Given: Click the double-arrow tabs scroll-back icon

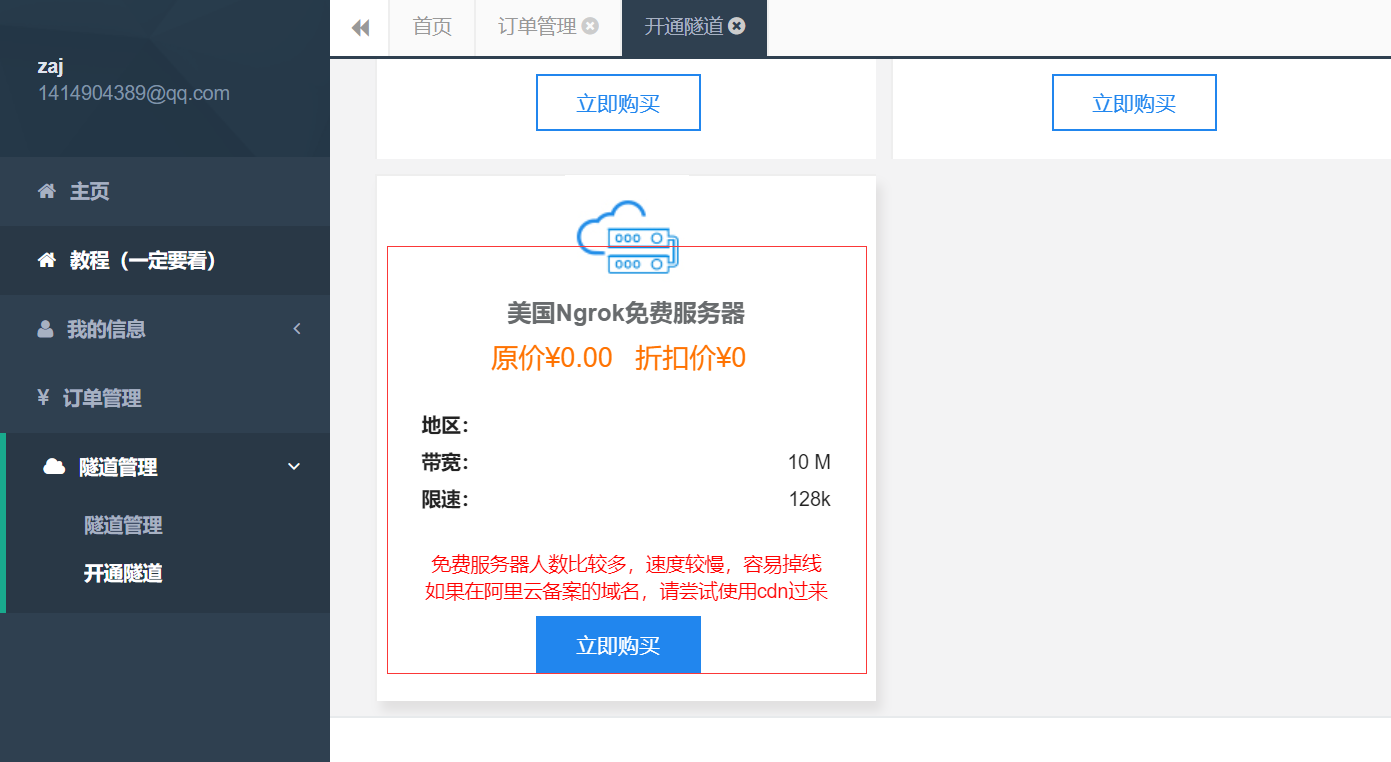Looking at the screenshot, I should (x=360, y=28).
